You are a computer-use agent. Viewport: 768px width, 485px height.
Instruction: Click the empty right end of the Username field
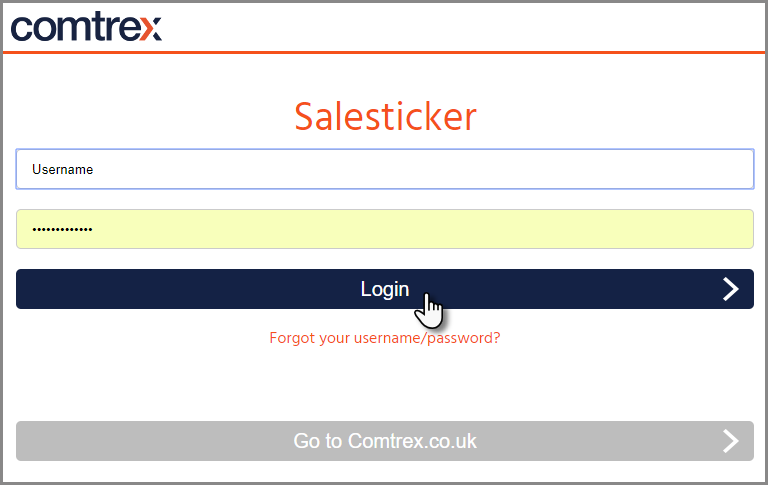click(686, 169)
